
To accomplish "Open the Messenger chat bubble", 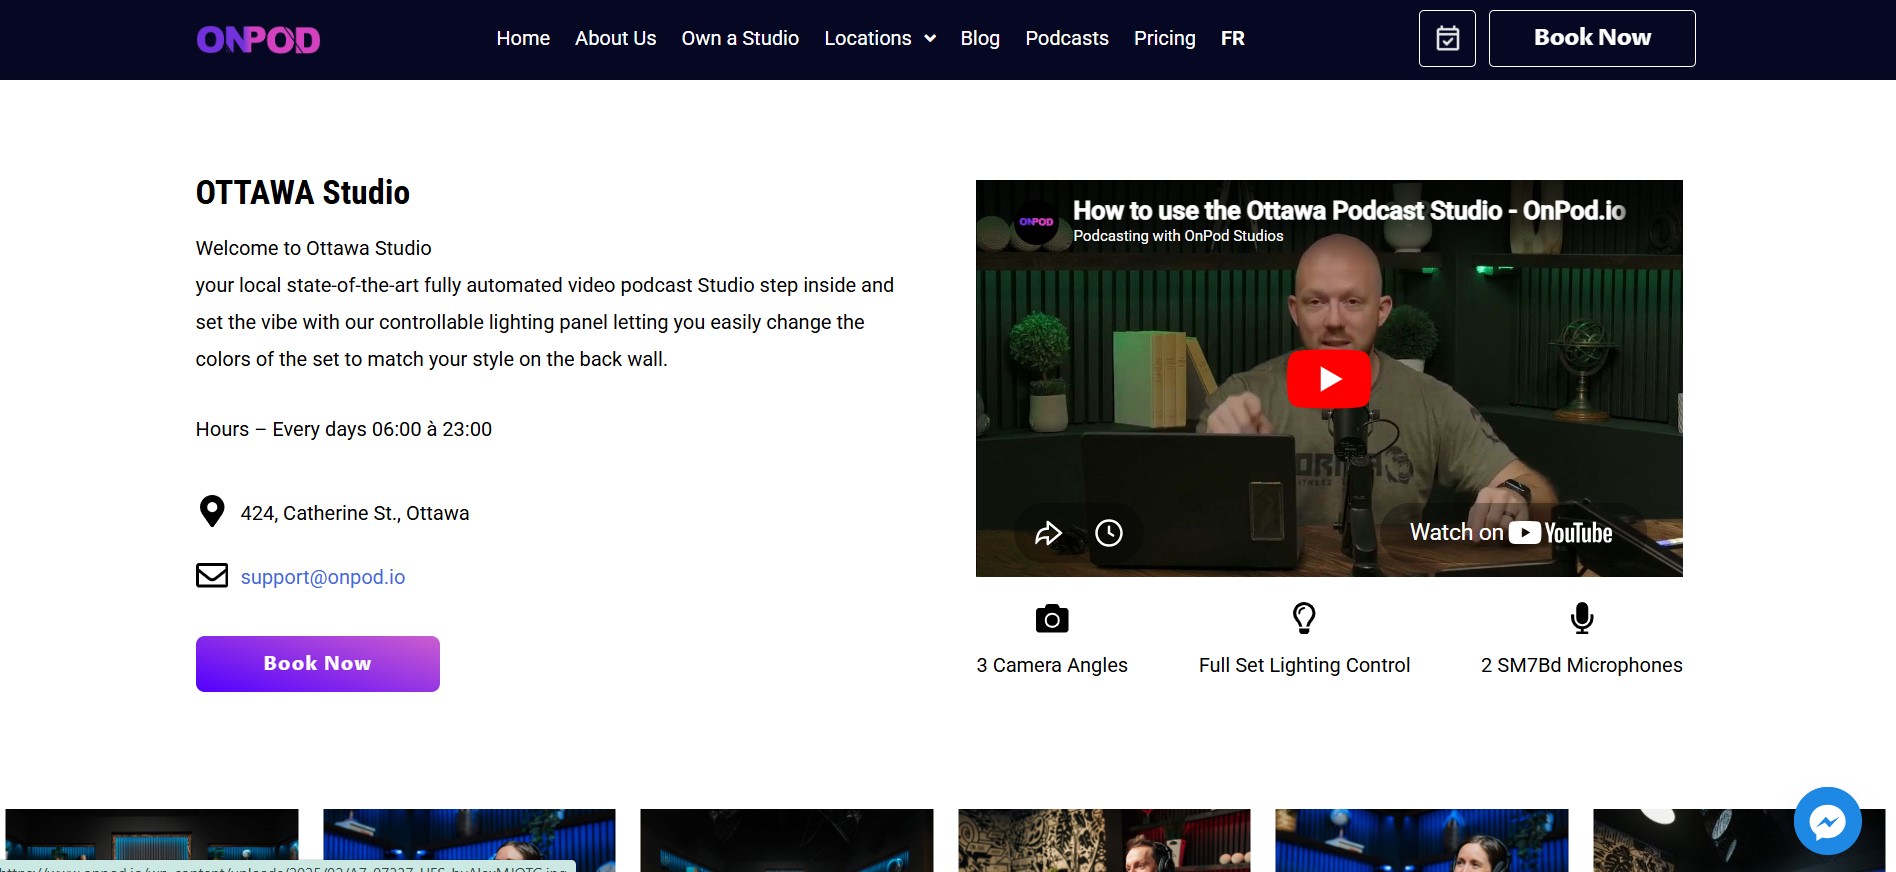I will tap(1827, 822).
